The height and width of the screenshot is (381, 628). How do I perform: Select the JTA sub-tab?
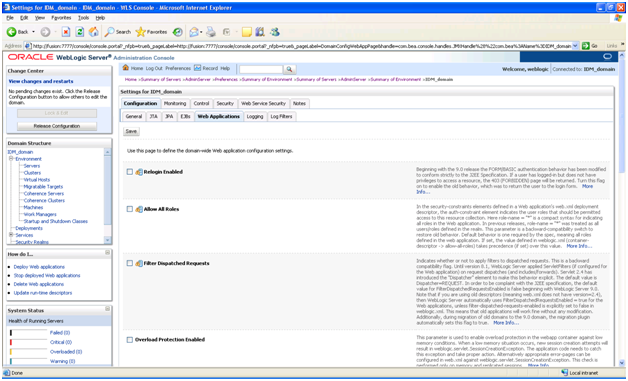pyautogui.click(x=153, y=117)
